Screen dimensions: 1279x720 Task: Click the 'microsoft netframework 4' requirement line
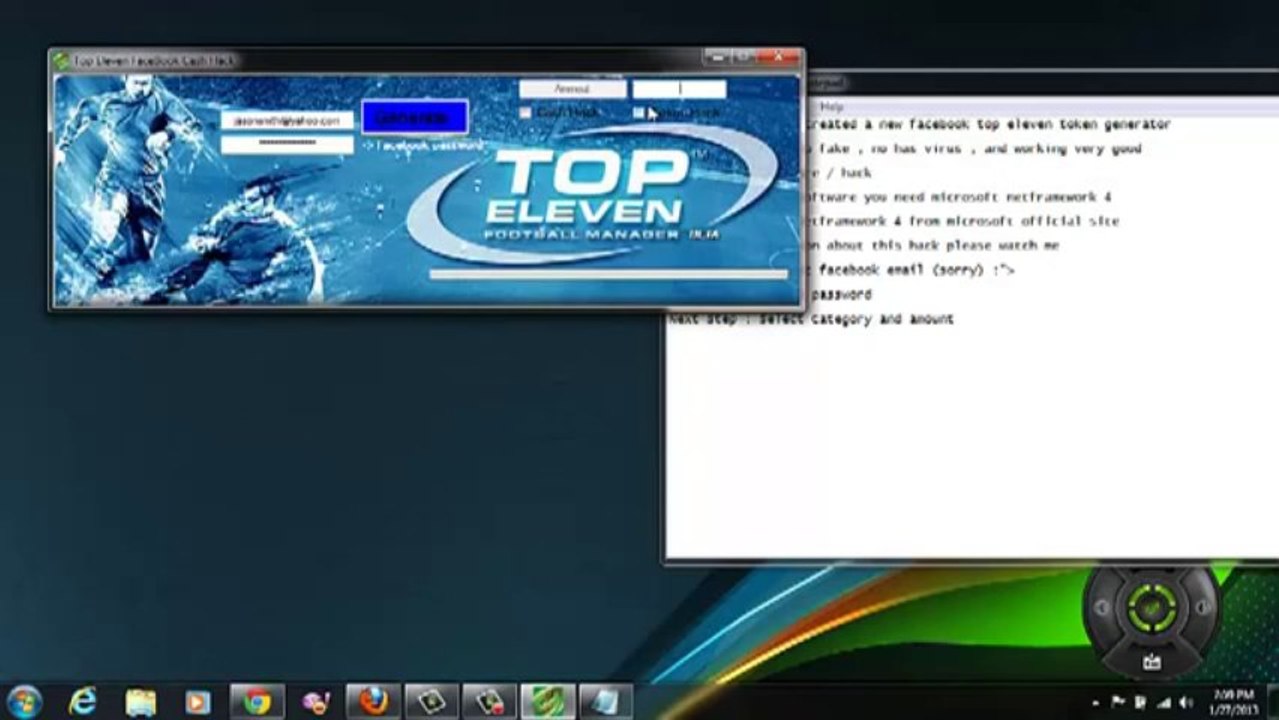[960, 197]
